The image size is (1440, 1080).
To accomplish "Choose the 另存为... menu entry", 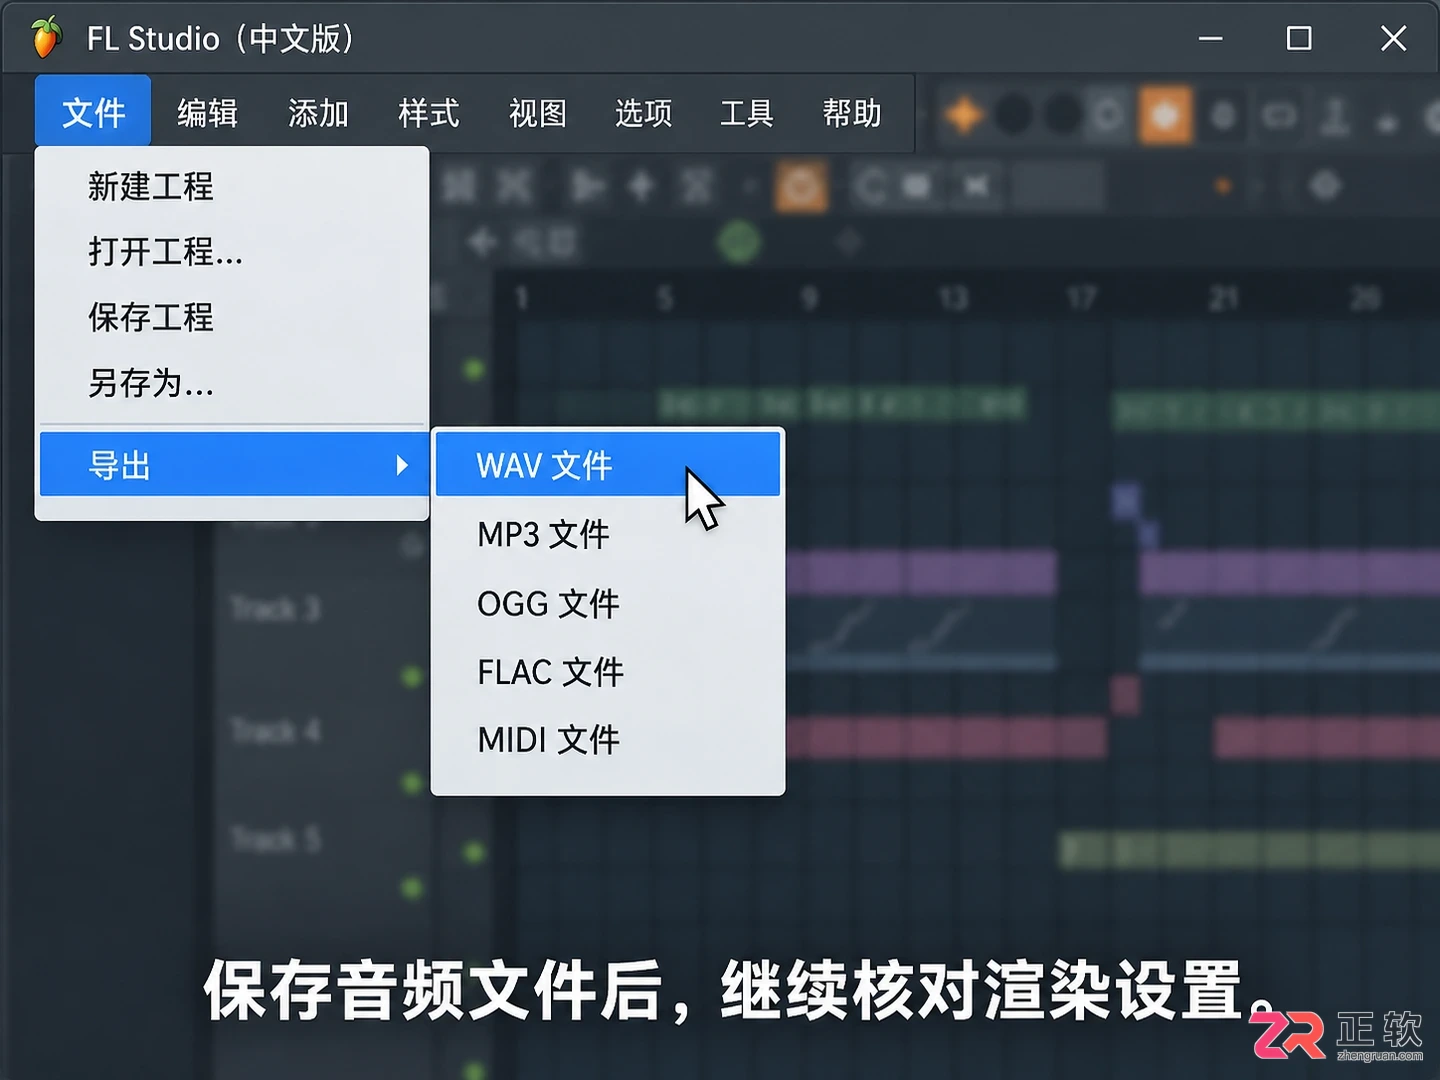I will pos(232,383).
